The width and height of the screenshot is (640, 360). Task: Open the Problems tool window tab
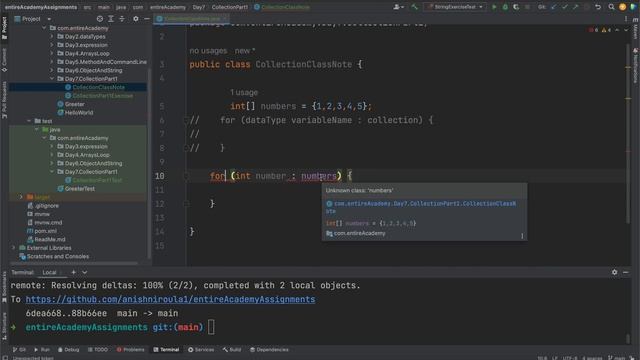pyautogui.click(x=131, y=350)
